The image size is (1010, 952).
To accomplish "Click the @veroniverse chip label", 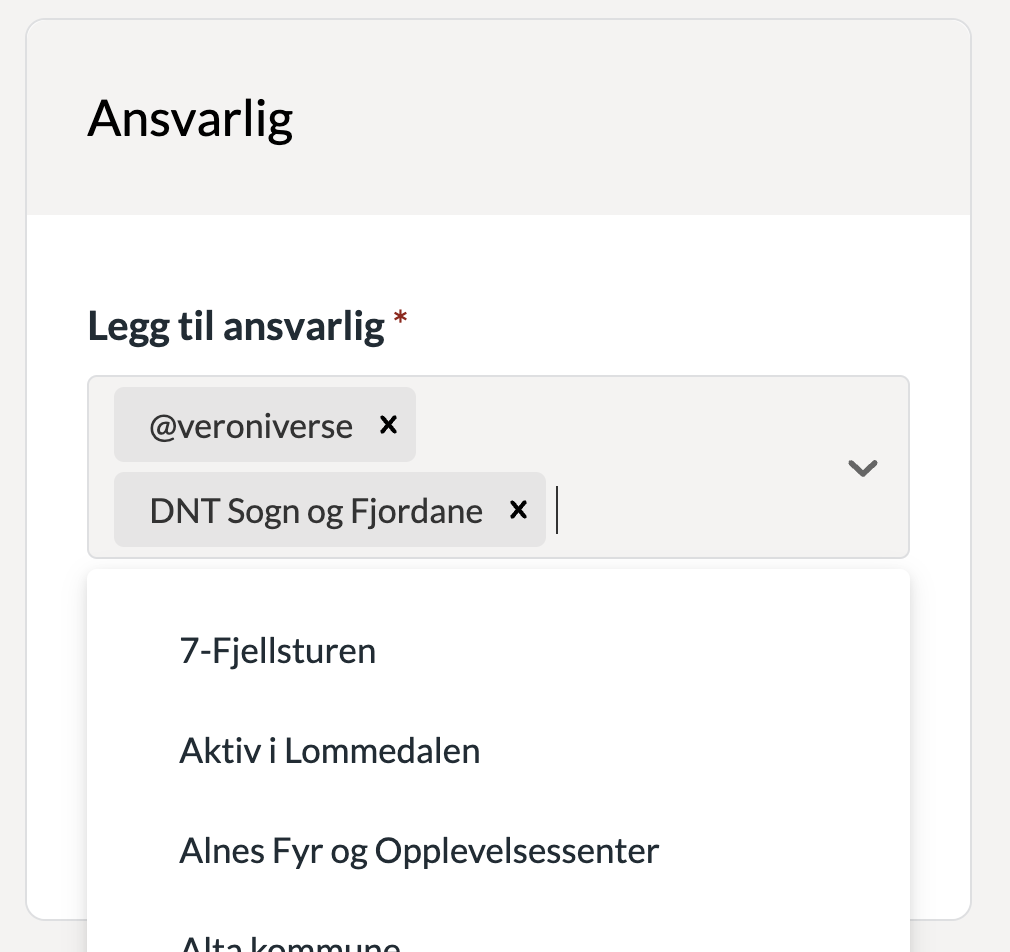I will click(x=251, y=426).
